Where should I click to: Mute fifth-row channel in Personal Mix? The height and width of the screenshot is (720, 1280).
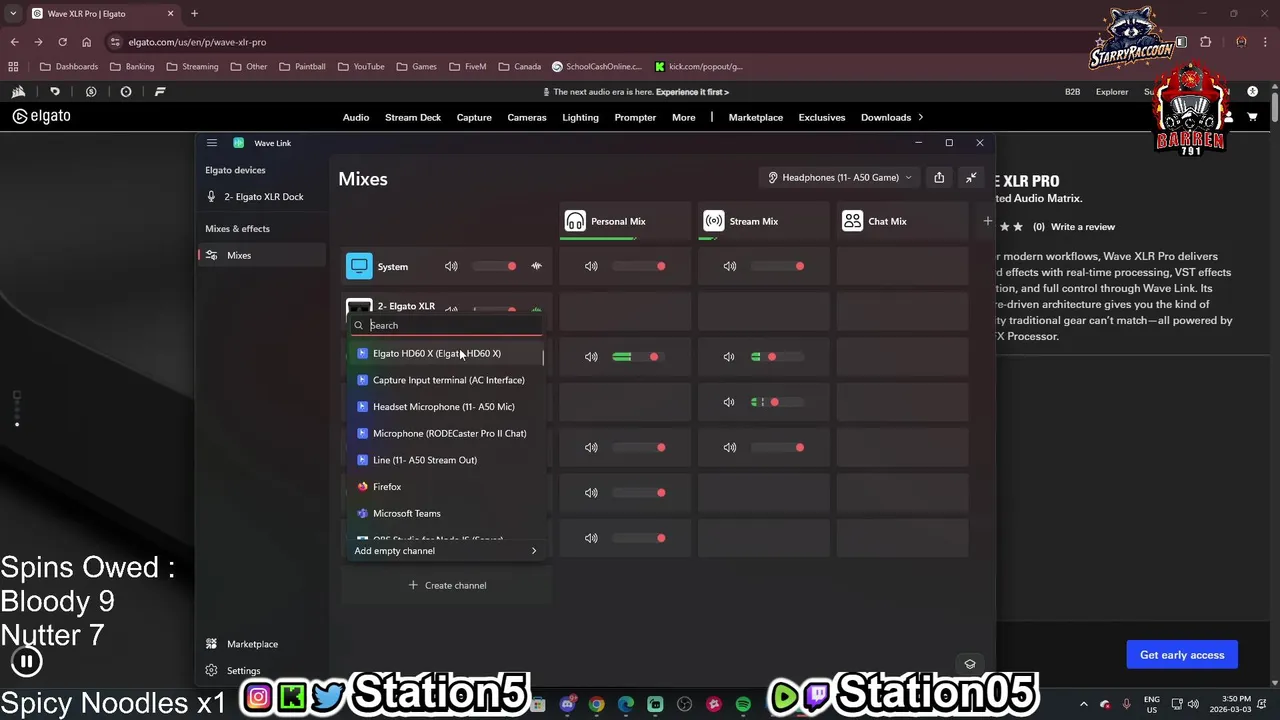(x=591, y=447)
